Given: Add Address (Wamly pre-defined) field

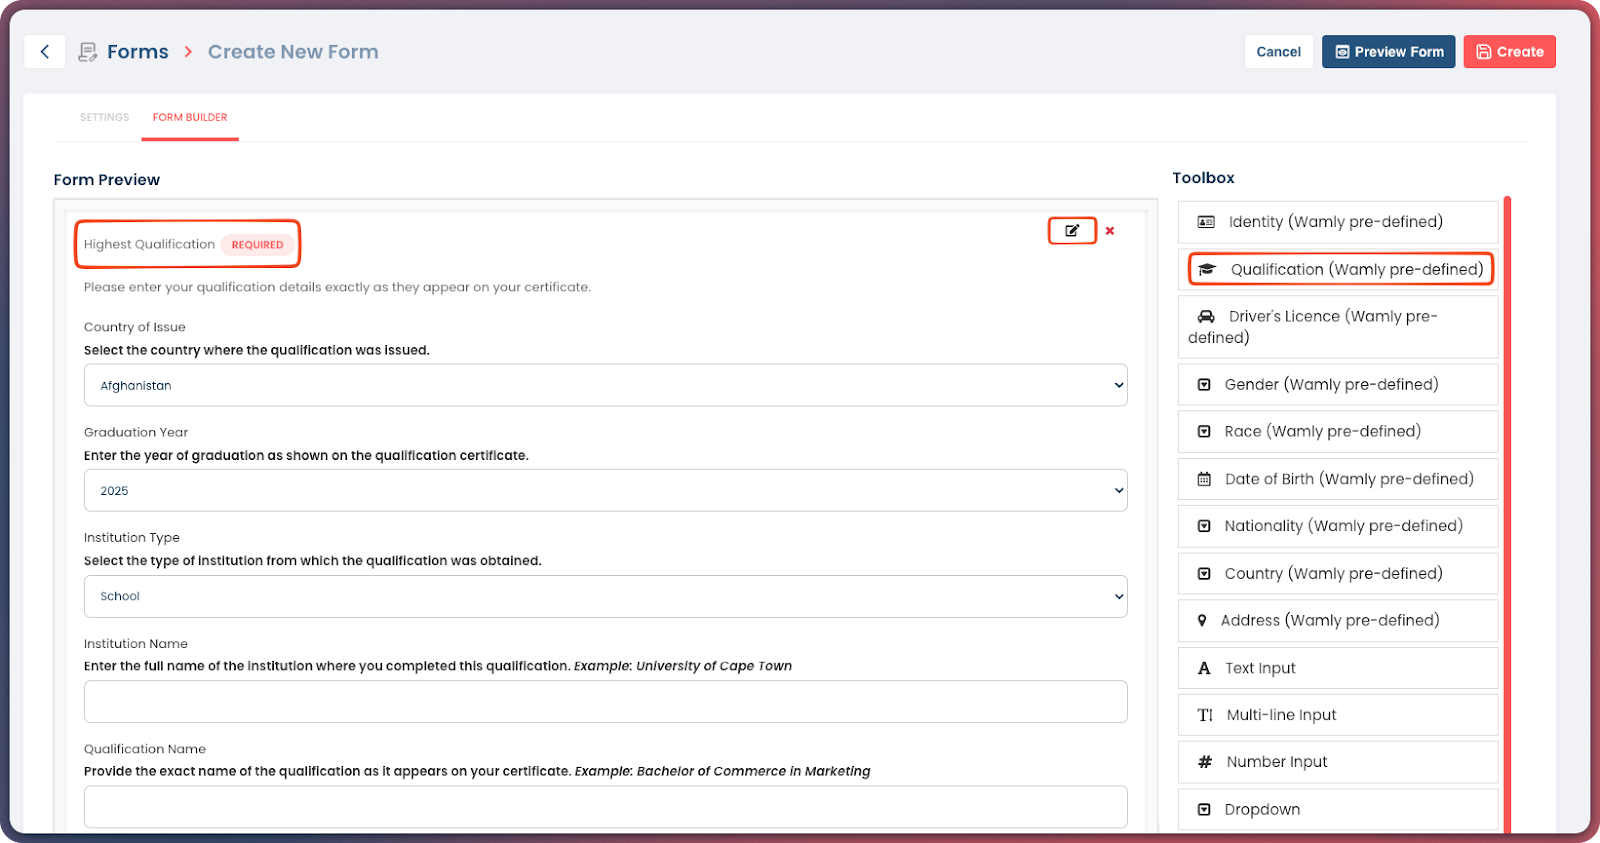Looking at the screenshot, I should coord(1337,621).
